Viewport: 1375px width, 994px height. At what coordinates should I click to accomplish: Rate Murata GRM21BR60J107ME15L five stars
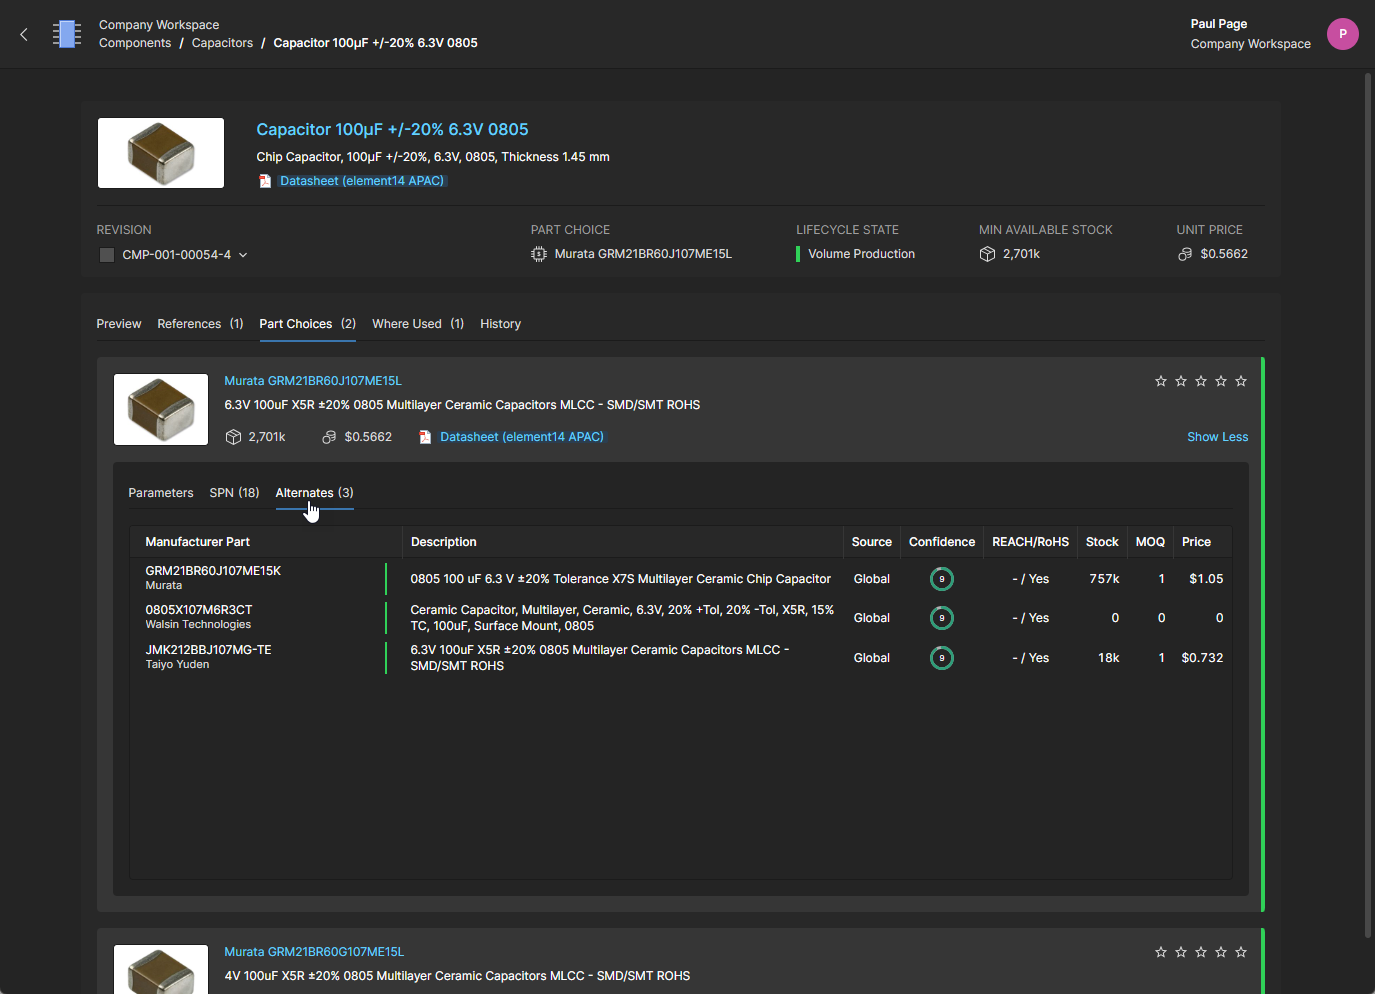point(1241,381)
